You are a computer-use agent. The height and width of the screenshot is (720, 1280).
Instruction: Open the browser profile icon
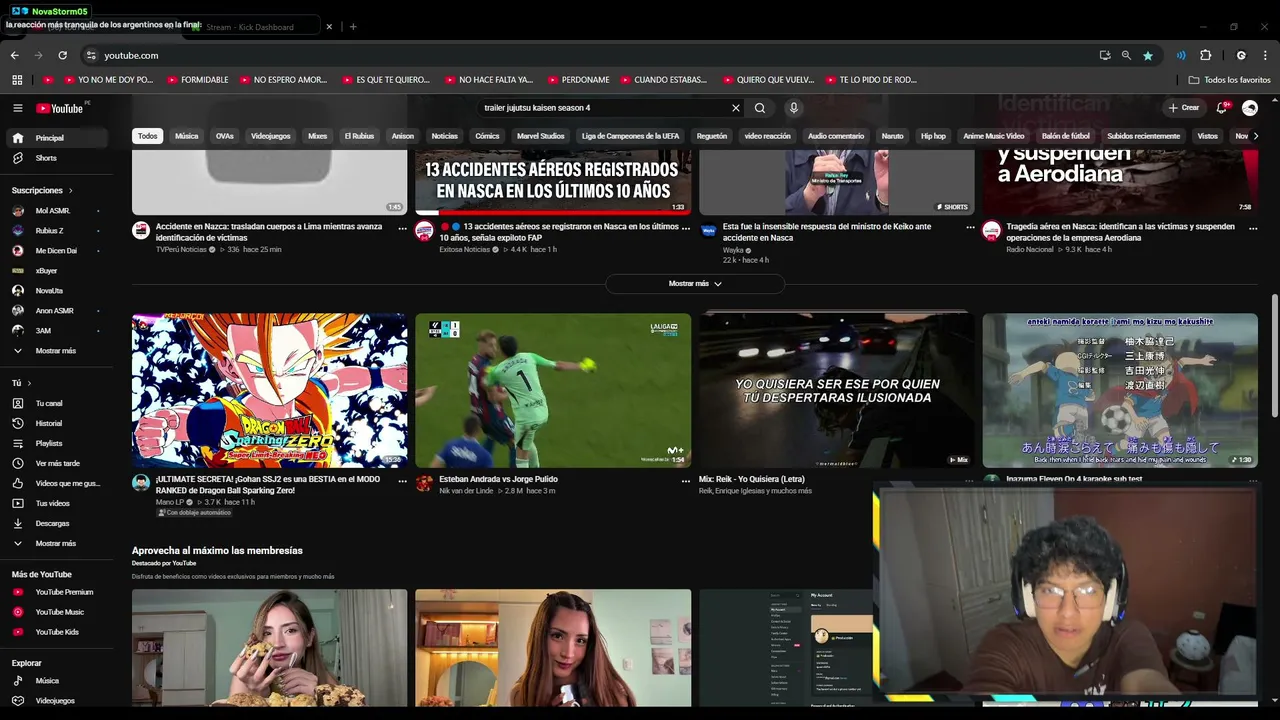(x=1241, y=55)
